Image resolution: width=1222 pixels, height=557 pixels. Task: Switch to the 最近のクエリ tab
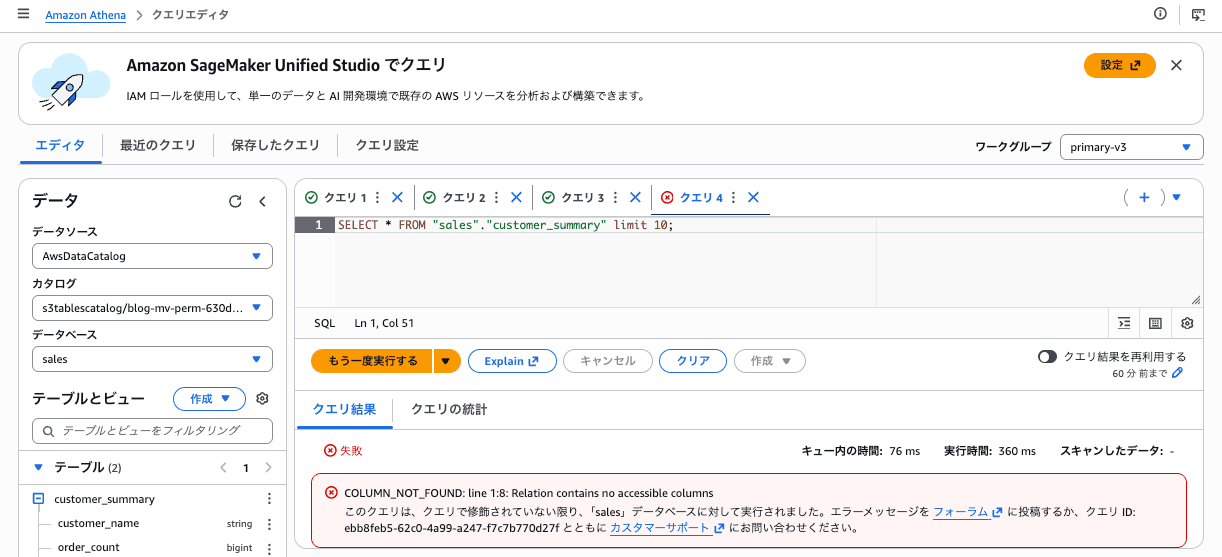(x=158, y=145)
